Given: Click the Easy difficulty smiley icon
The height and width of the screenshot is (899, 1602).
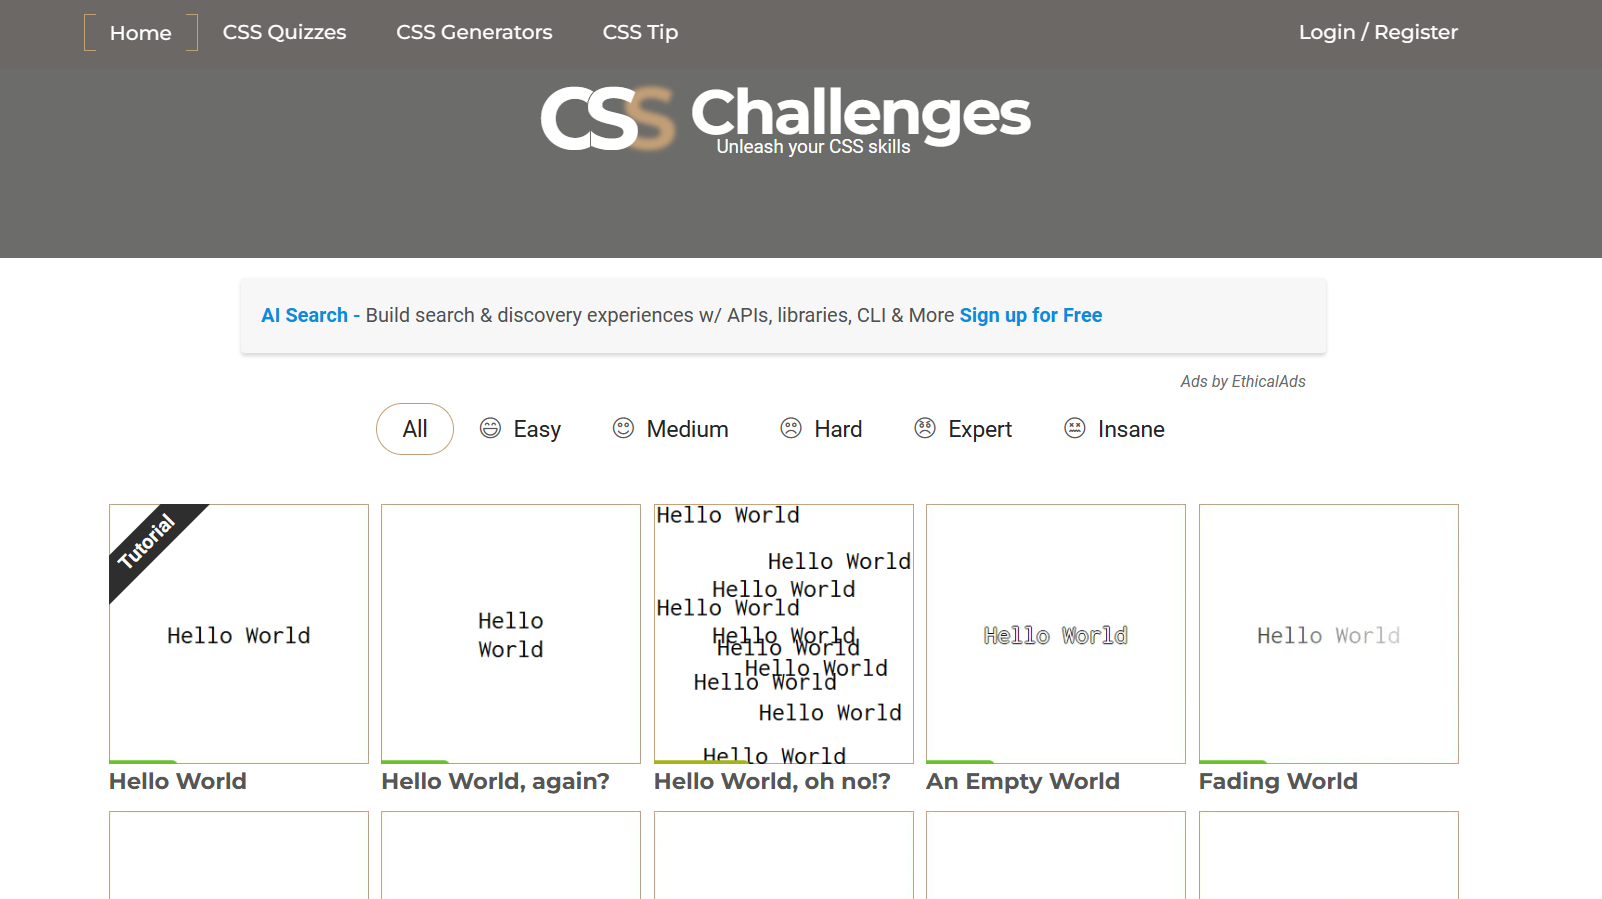Looking at the screenshot, I should (490, 429).
